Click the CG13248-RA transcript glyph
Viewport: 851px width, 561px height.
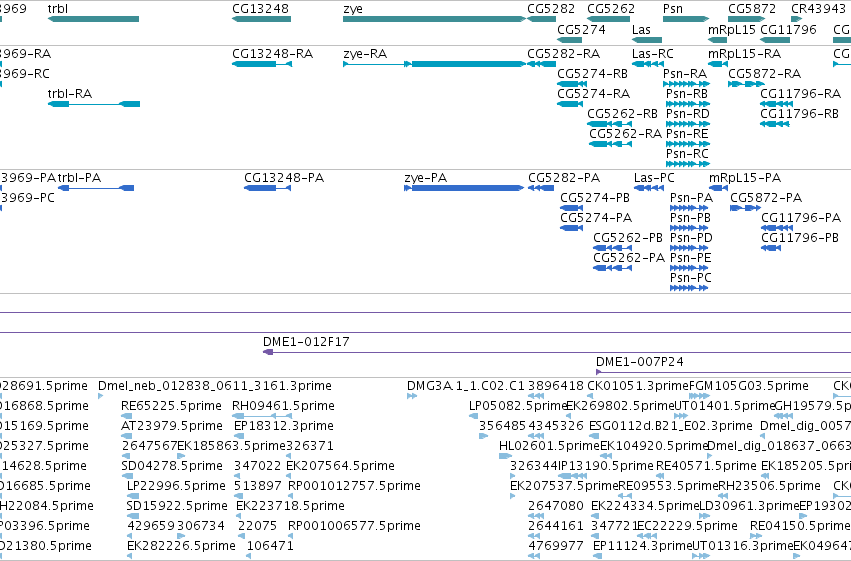262,64
